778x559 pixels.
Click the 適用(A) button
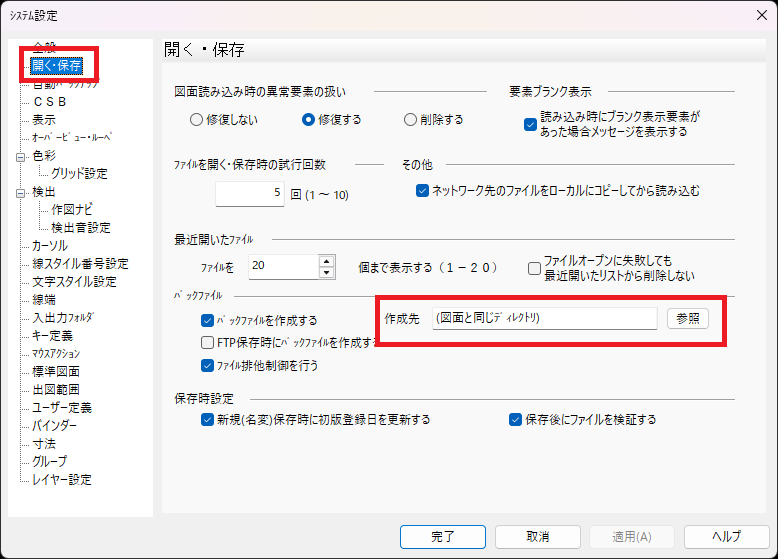pos(632,537)
